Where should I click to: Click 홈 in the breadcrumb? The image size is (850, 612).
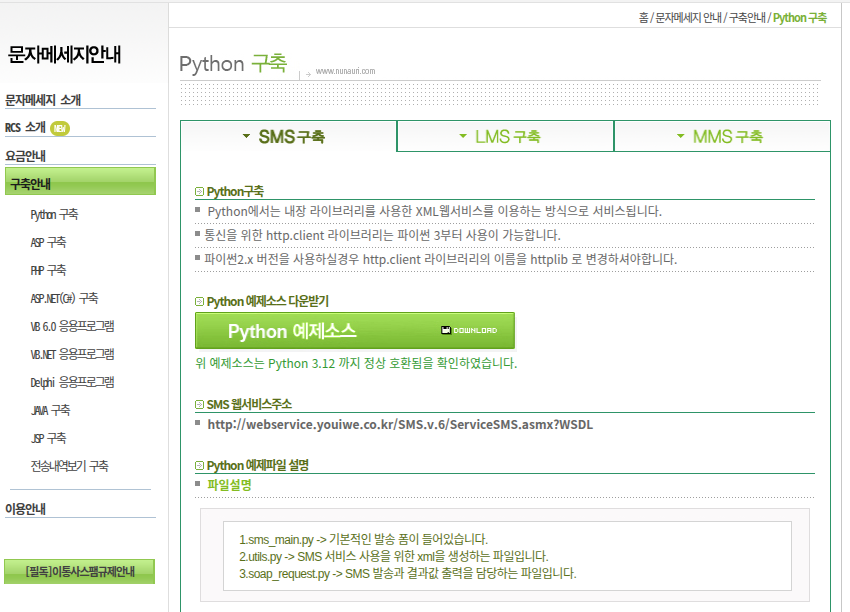tap(643, 18)
